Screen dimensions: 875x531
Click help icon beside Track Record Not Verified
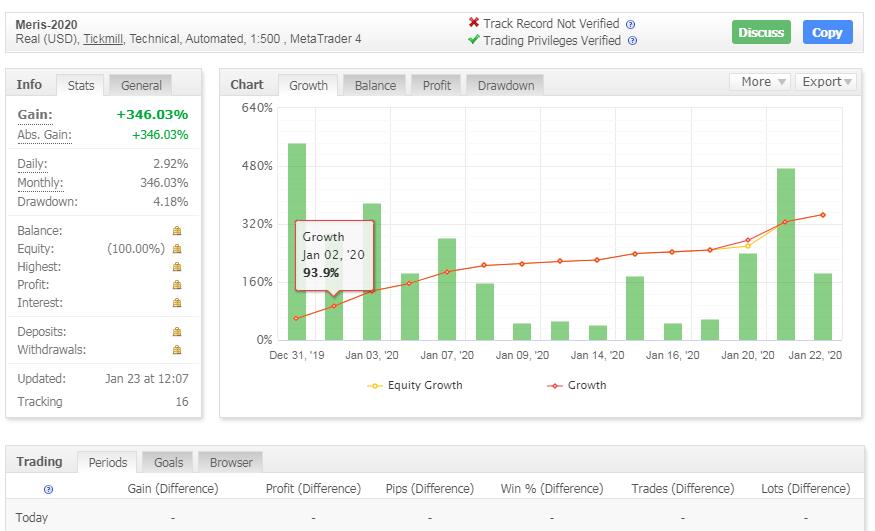[x=630, y=24]
